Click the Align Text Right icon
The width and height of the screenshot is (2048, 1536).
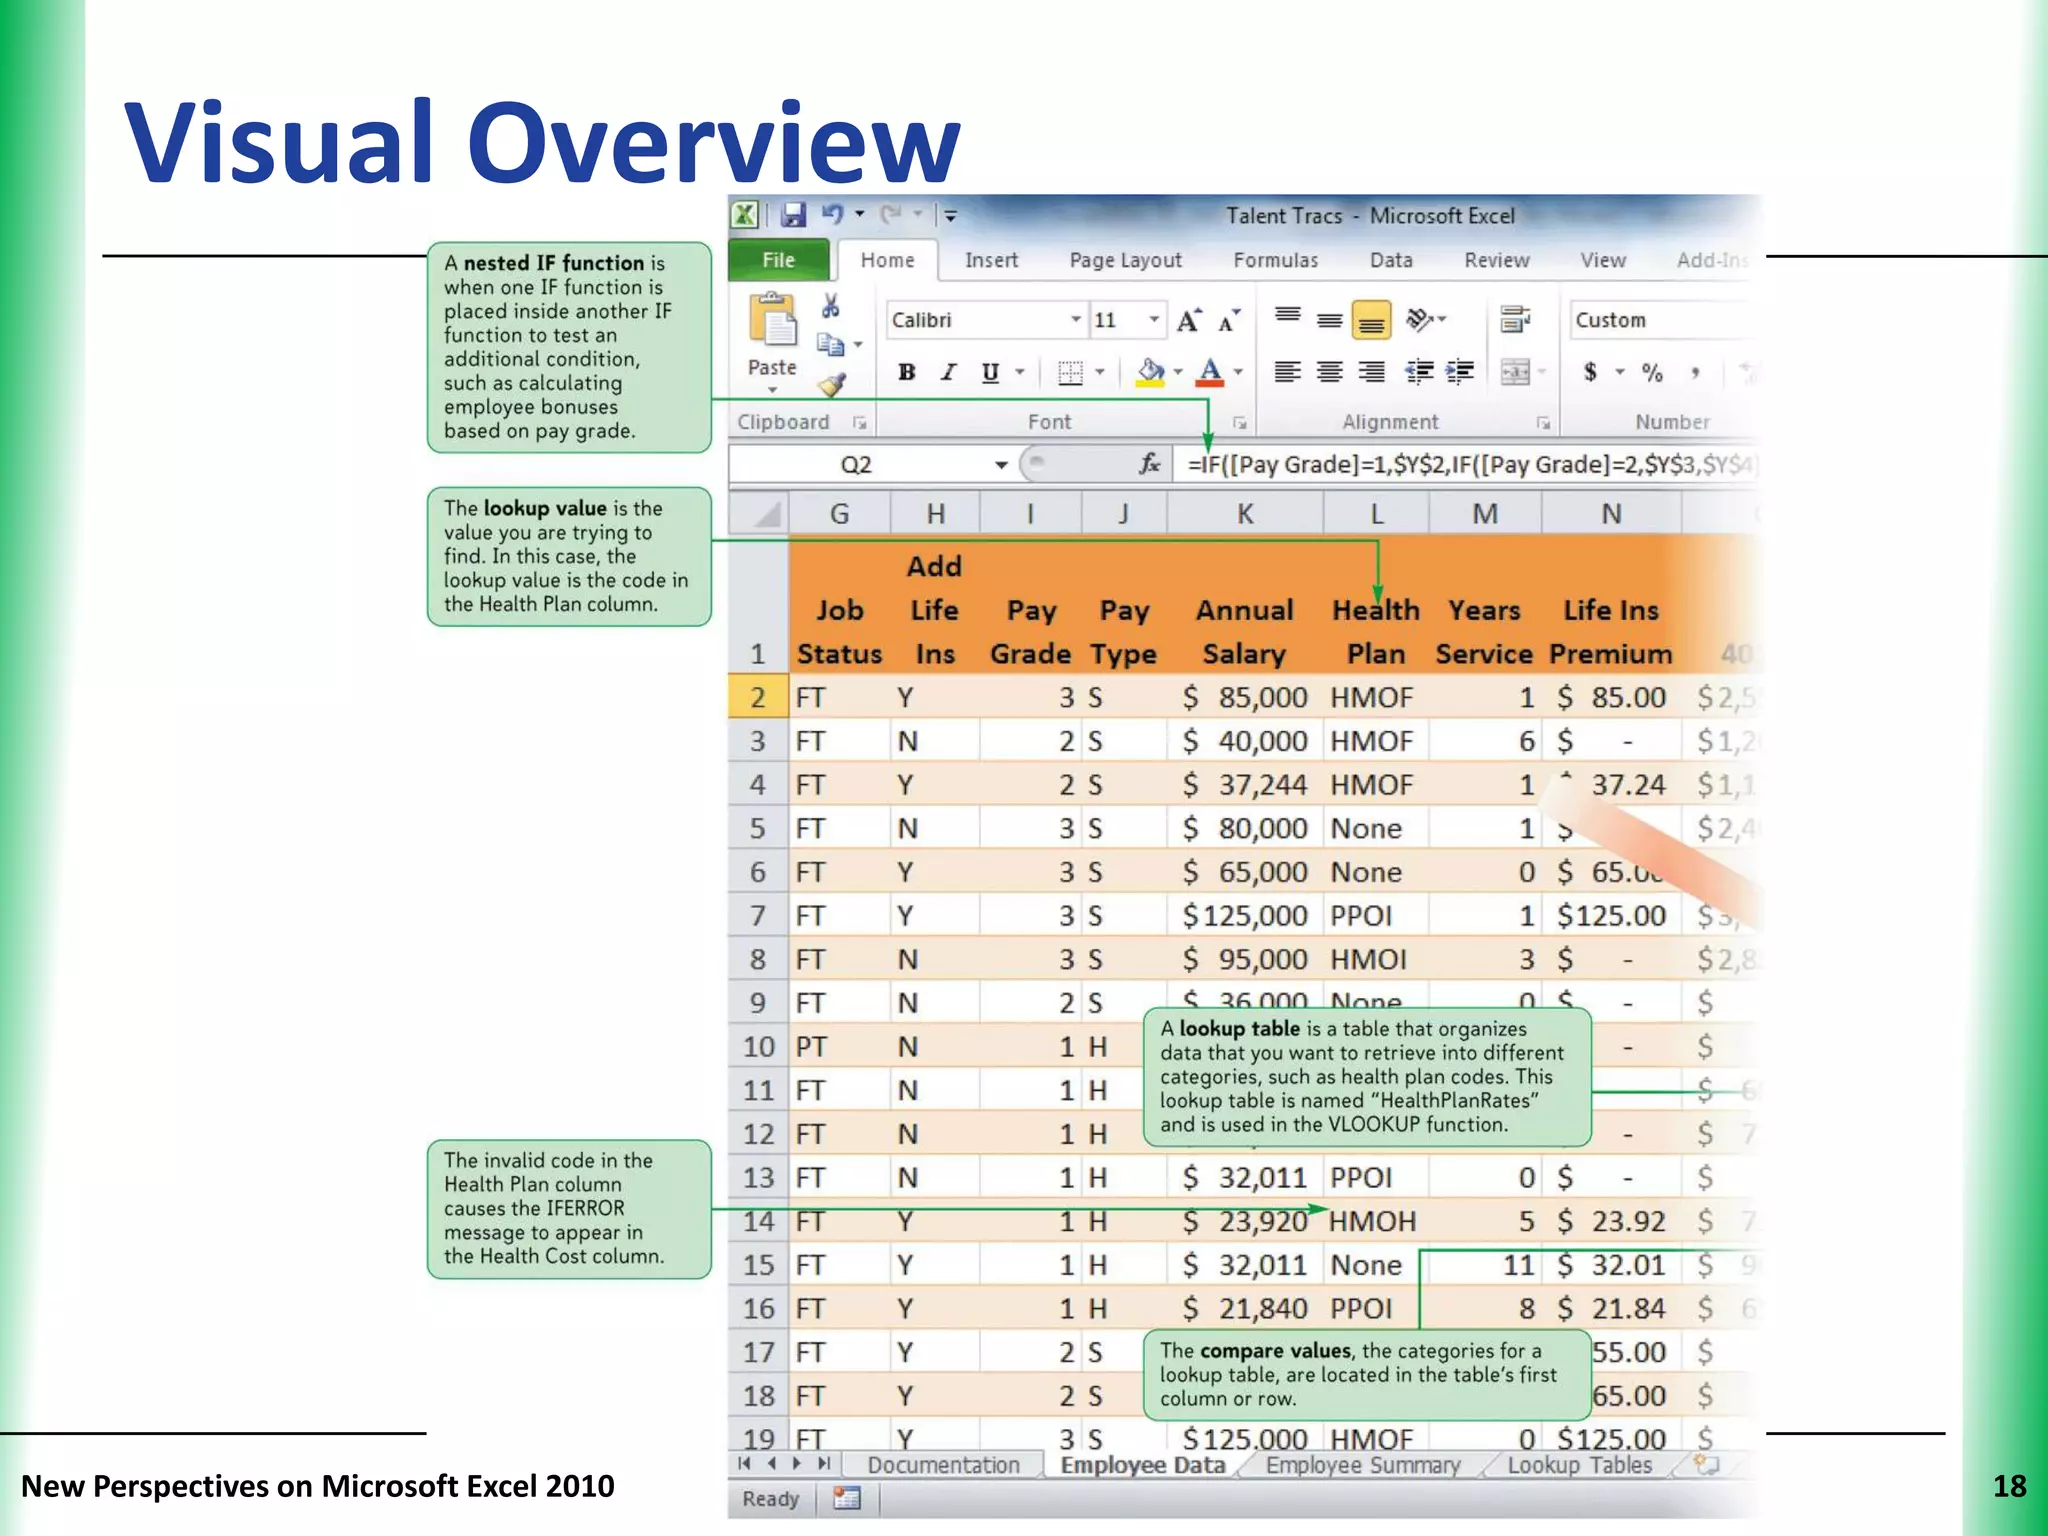tap(1371, 372)
